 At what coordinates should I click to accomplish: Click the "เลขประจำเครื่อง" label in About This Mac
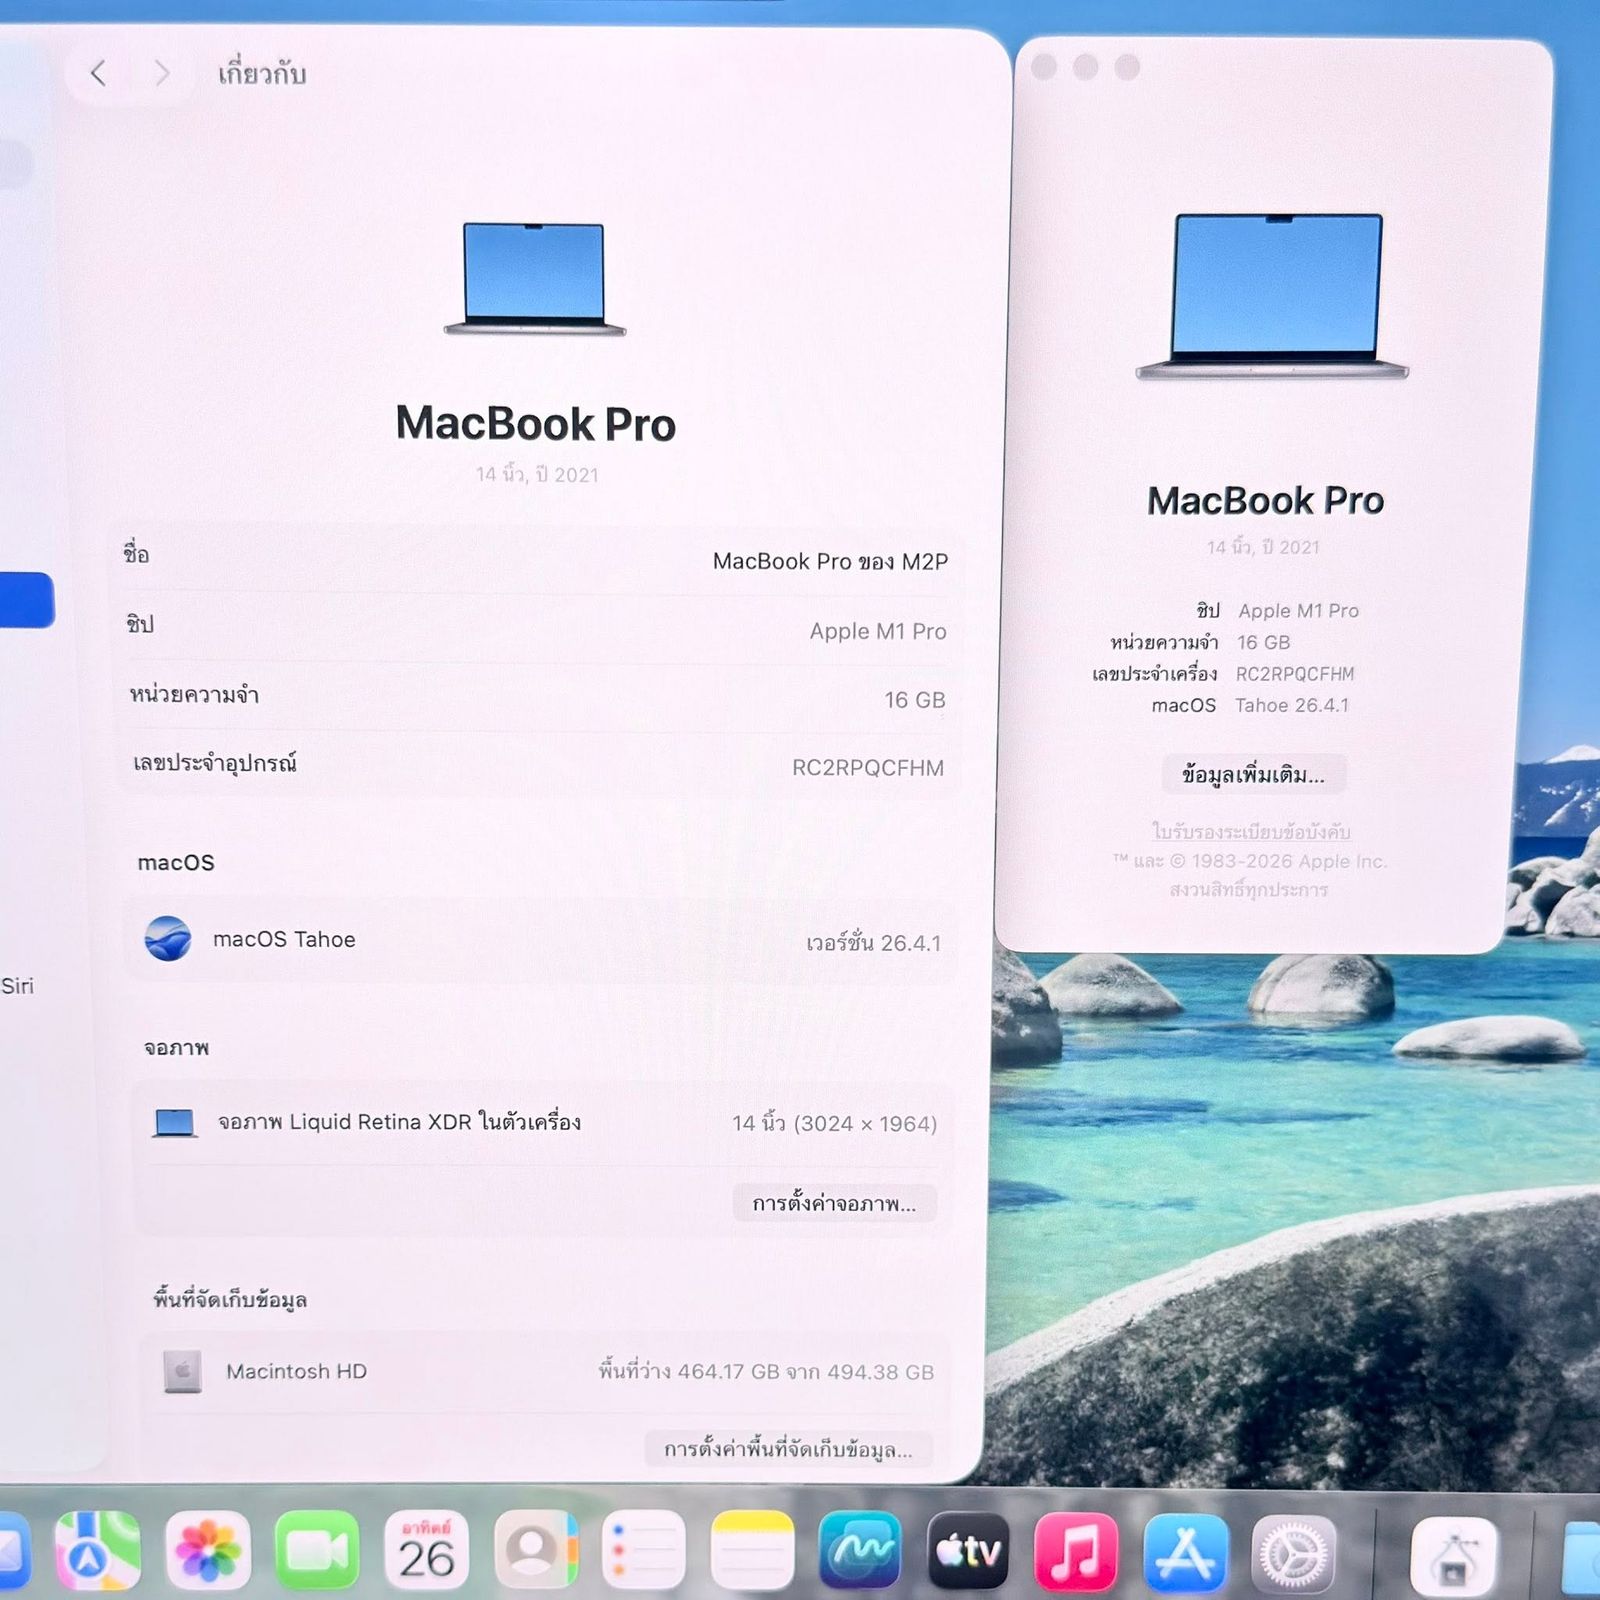tap(1155, 674)
